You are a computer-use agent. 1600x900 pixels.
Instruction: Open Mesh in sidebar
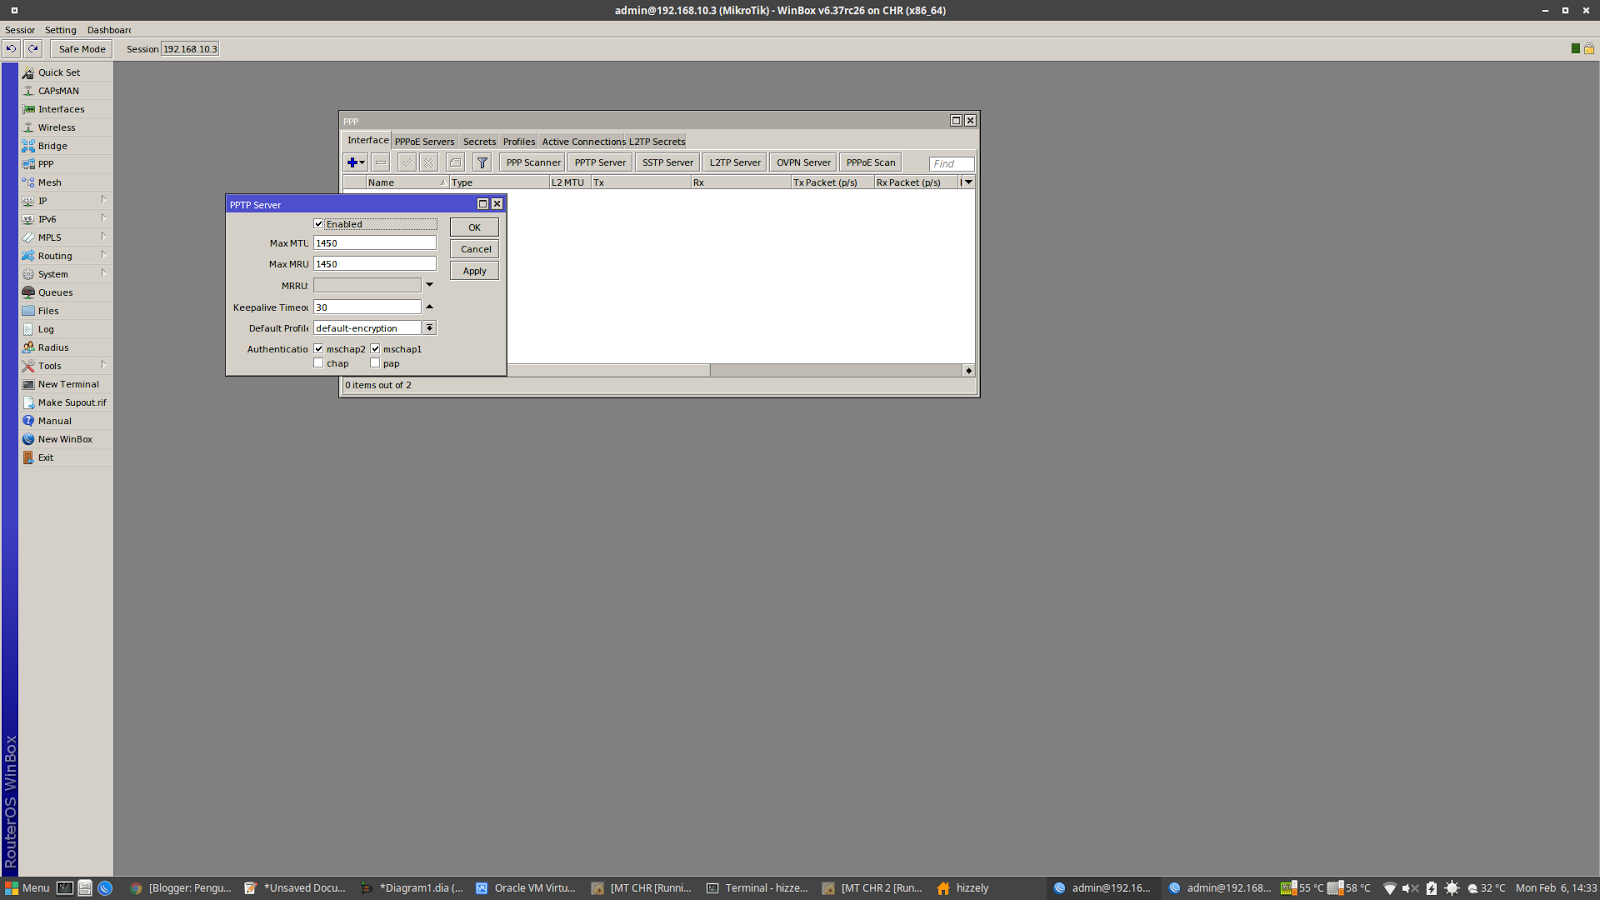coord(66,183)
